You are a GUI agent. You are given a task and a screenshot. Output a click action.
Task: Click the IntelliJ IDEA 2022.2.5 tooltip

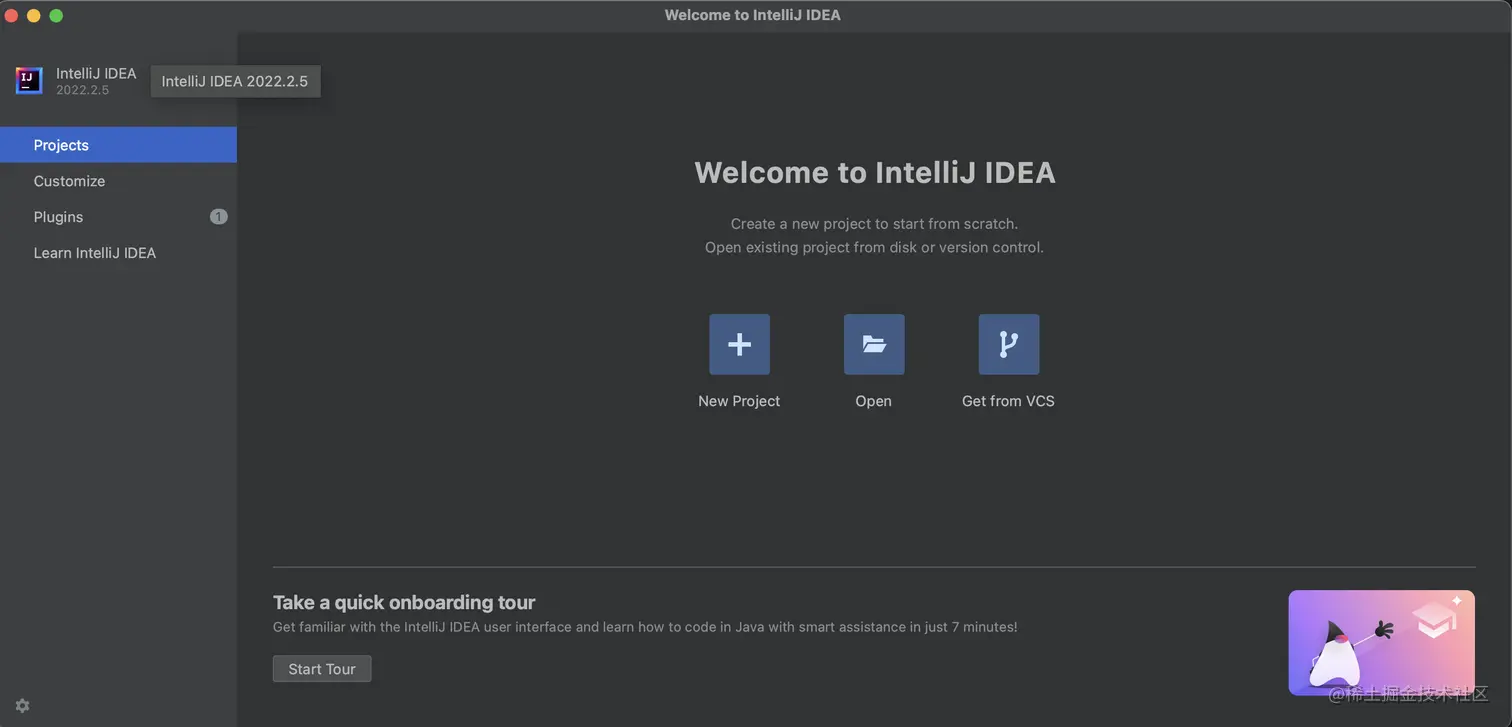coord(235,81)
